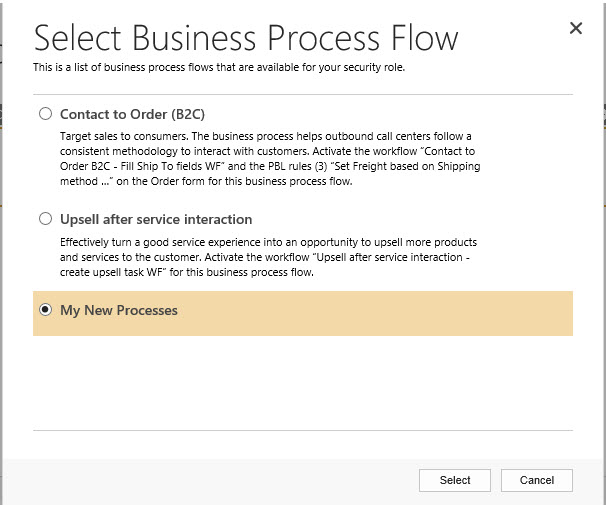
Task: Select the Contact to Order (B2C) radio button
Action: coord(45,114)
